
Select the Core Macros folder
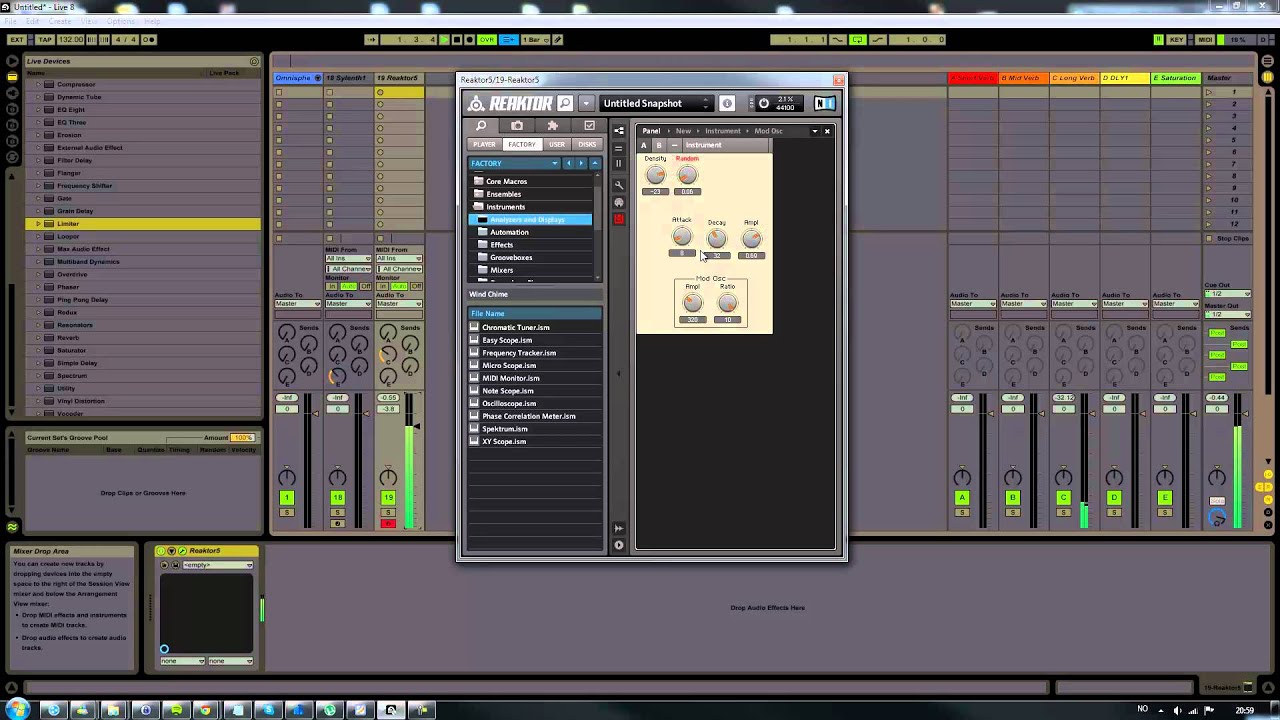pyautogui.click(x=506, y=182)
